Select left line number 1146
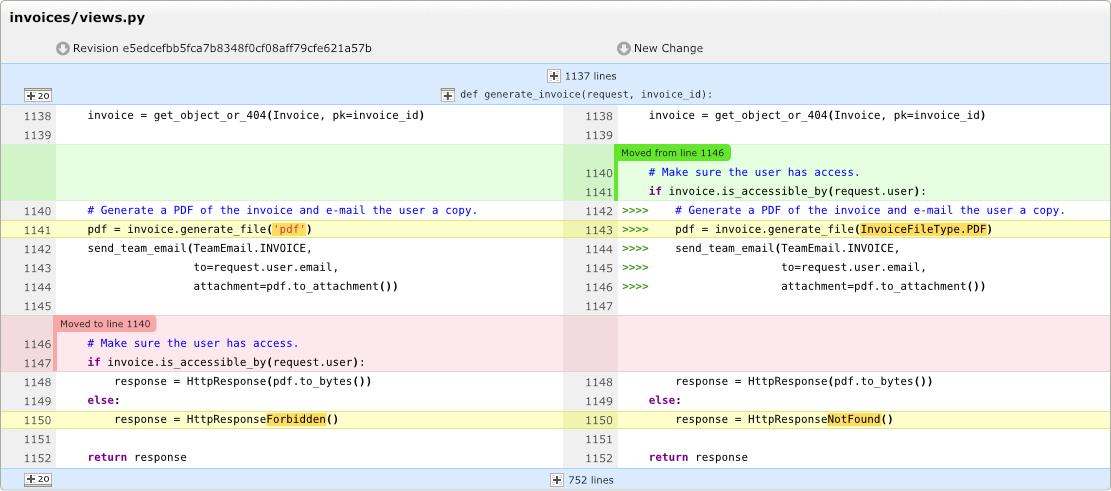Viewport: 1111px width, 491px height. (38, 344)
